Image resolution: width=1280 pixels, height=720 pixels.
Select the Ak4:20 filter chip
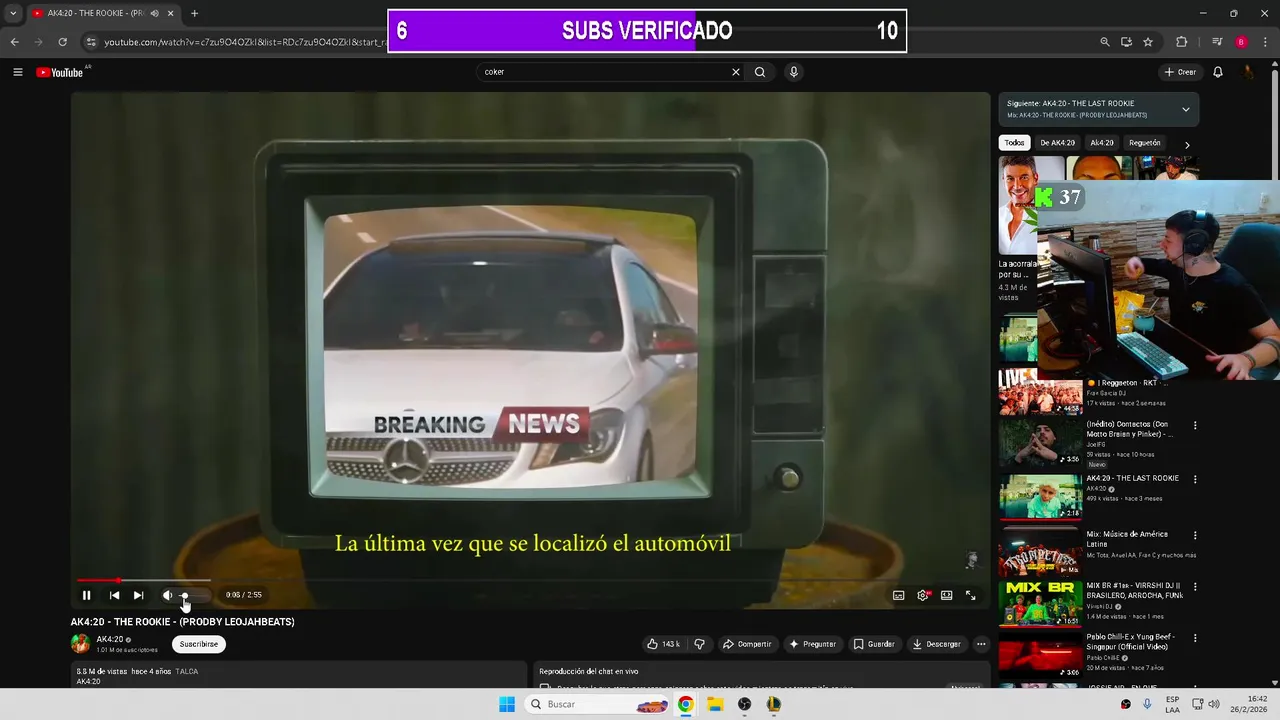click(1102, 143)
